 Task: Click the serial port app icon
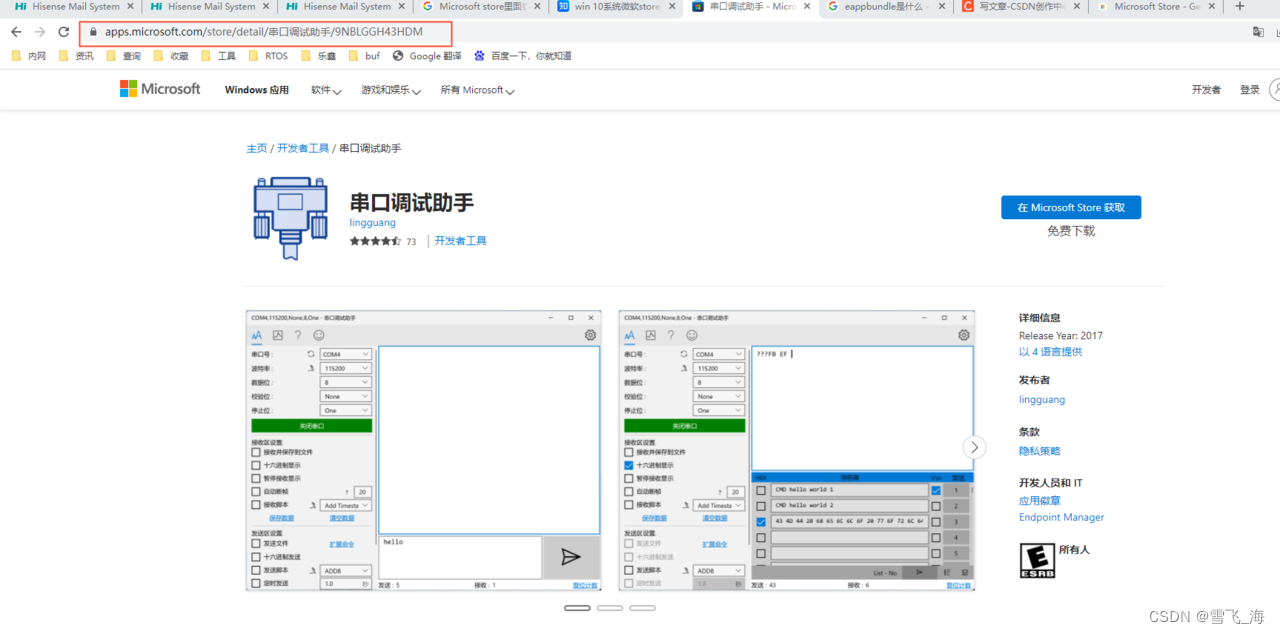(x=290, y=218)
